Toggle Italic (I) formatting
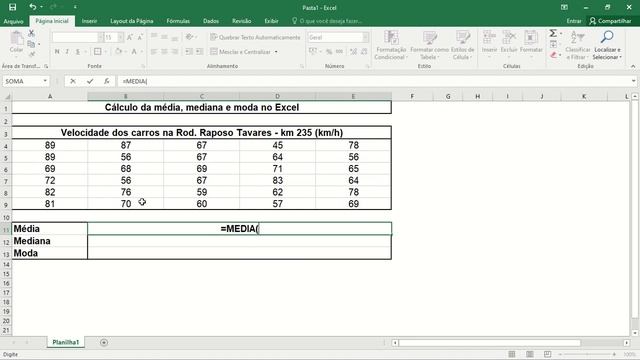640x360 pixels. tap(67, 51)
